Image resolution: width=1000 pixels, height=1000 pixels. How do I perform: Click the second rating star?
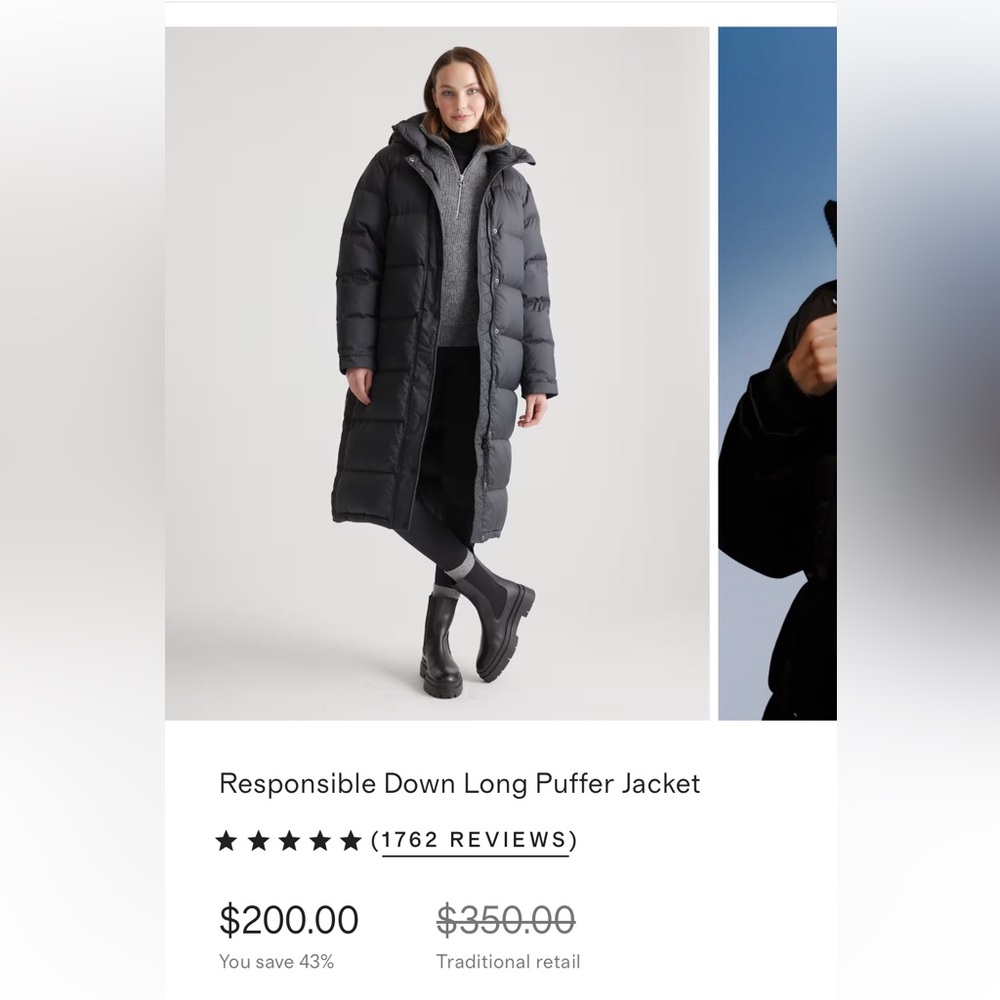click(x=258, y=841)
